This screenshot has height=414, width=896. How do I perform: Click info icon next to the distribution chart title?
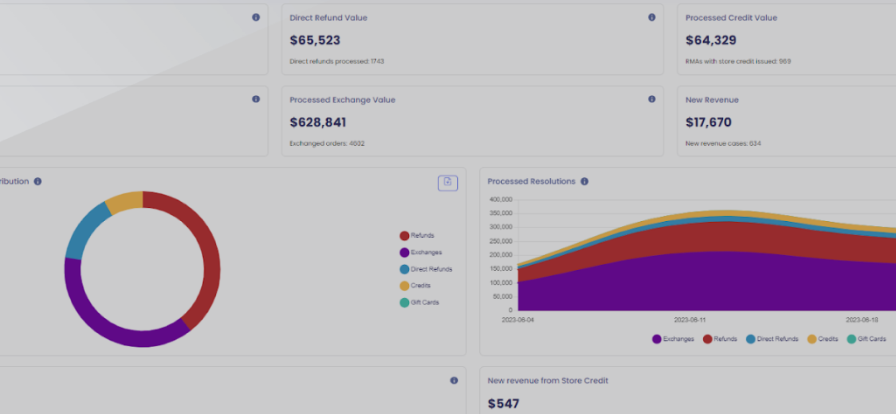coord(37,181)
